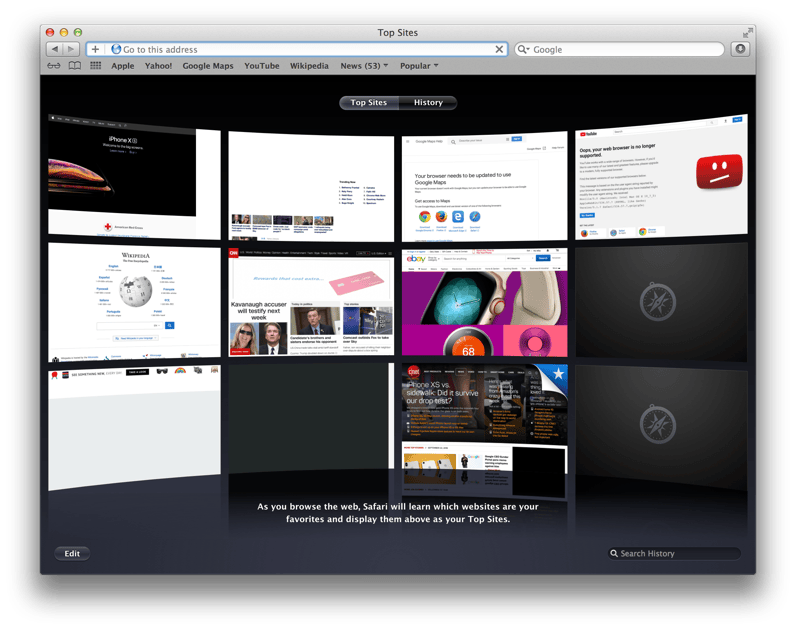This screenshot has width=796, height=630.
Task: Show Top Sites grid icon
Action: click(x=95, y=65)
